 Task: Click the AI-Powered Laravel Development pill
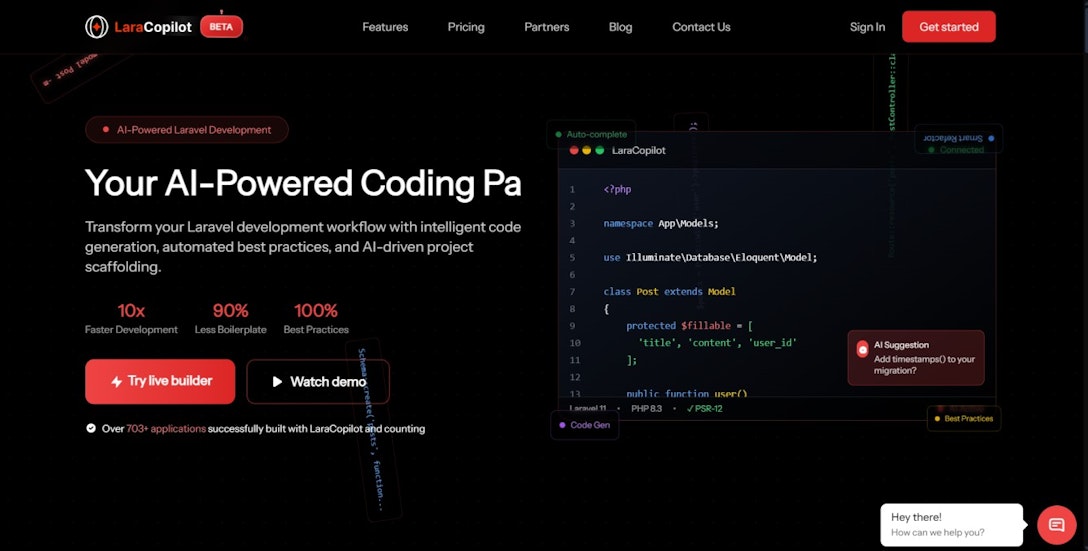[187, 129]
